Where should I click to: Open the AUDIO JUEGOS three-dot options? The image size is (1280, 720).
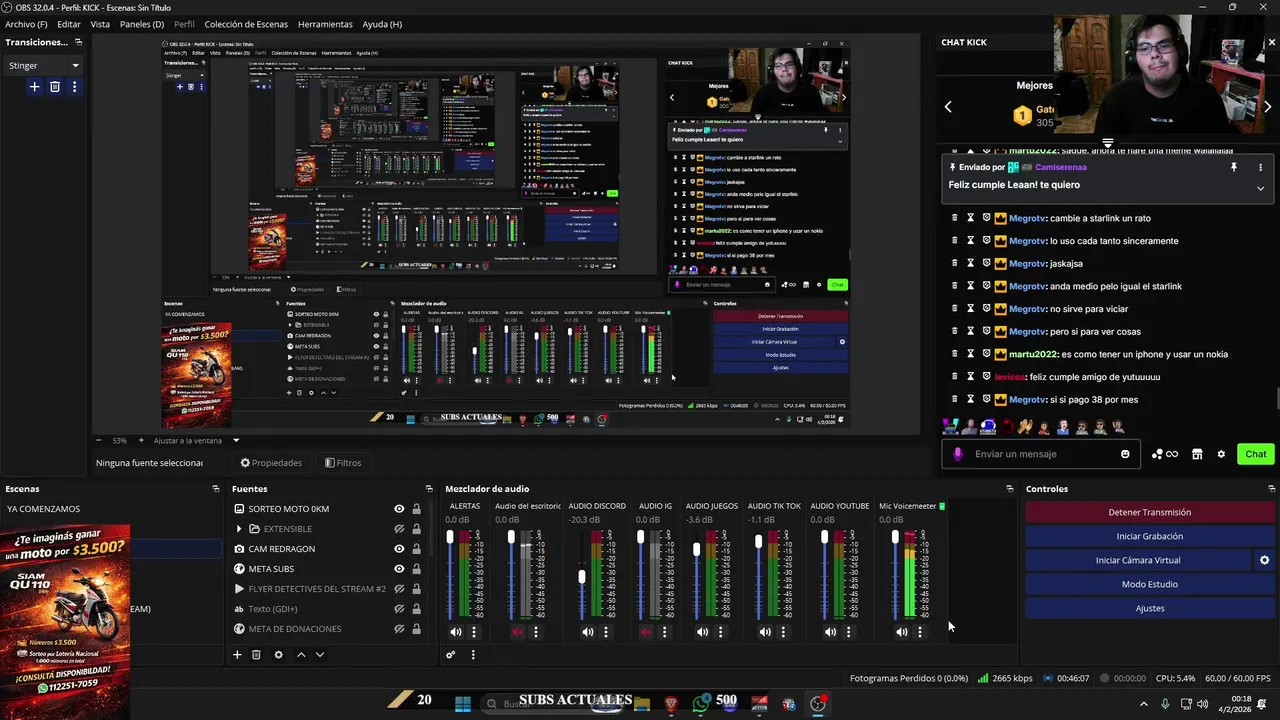(720, 632)
